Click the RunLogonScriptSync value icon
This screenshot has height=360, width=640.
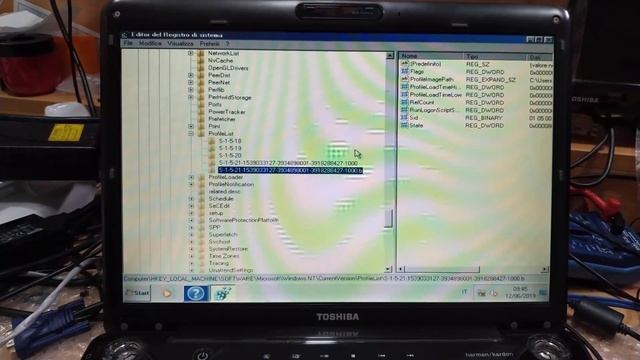[404, 110]
